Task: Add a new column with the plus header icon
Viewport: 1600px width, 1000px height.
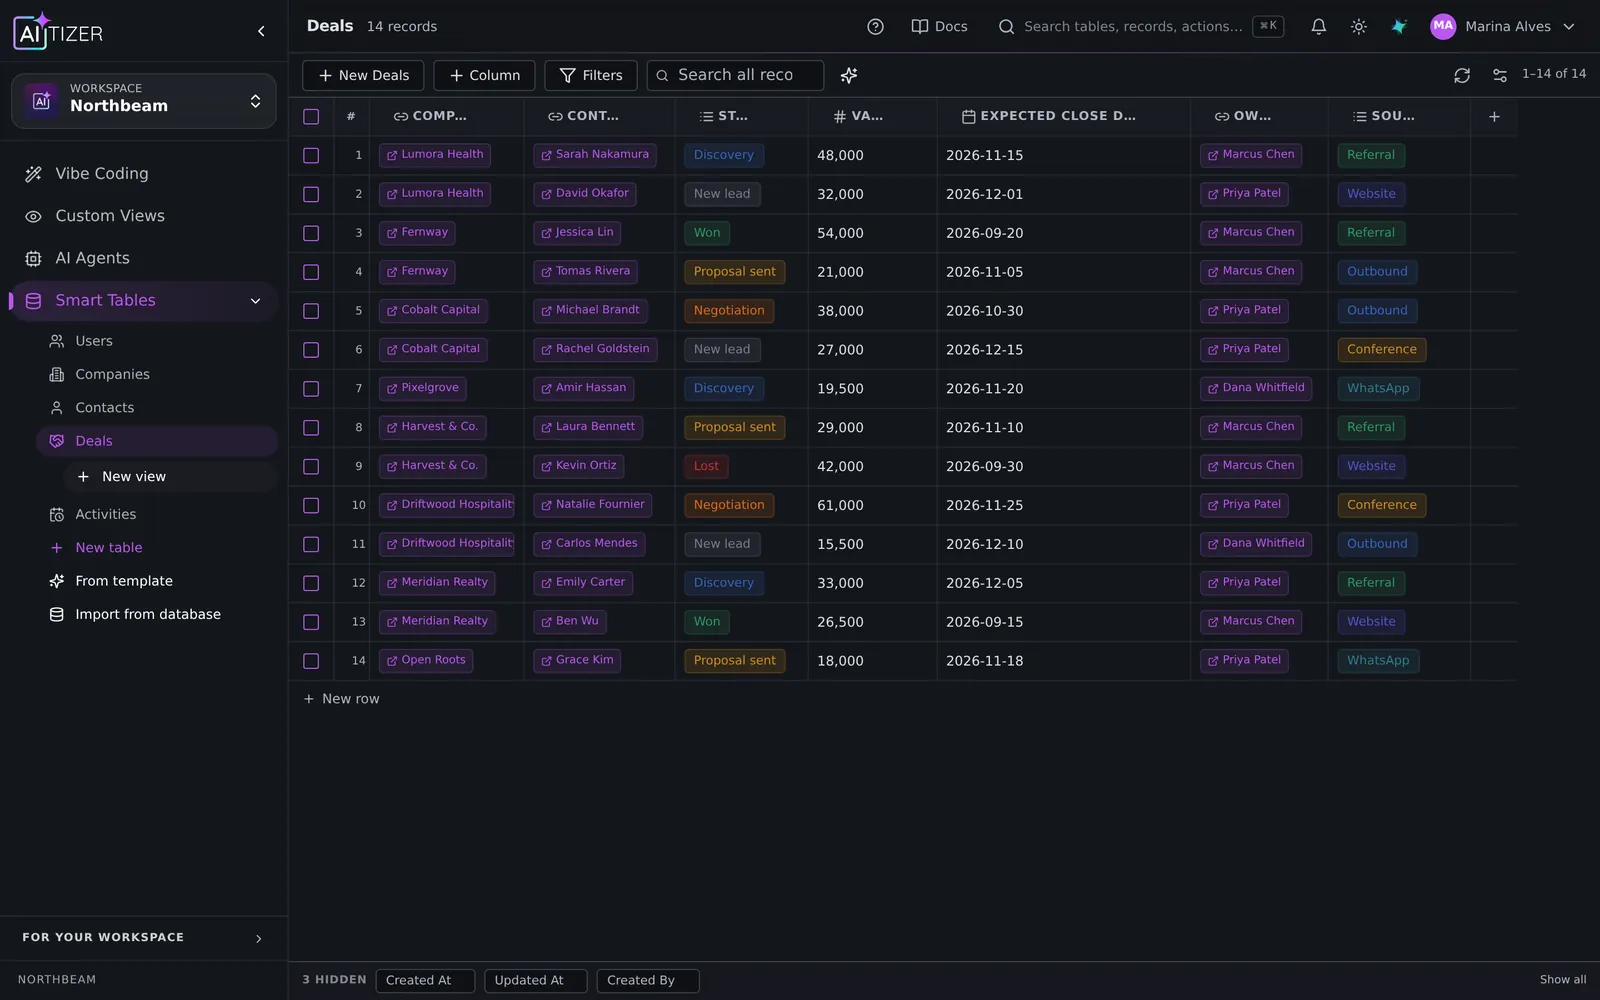Action: (x=1494, y=116)
